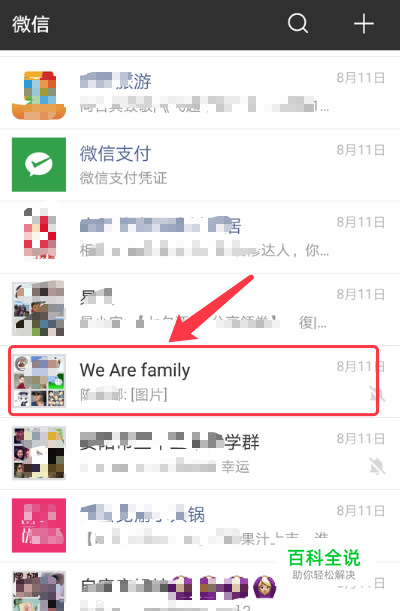Screen dimensions: 400x611
Task: Open the 微信支付 green checkmark avatar
Action: point(39,164)
